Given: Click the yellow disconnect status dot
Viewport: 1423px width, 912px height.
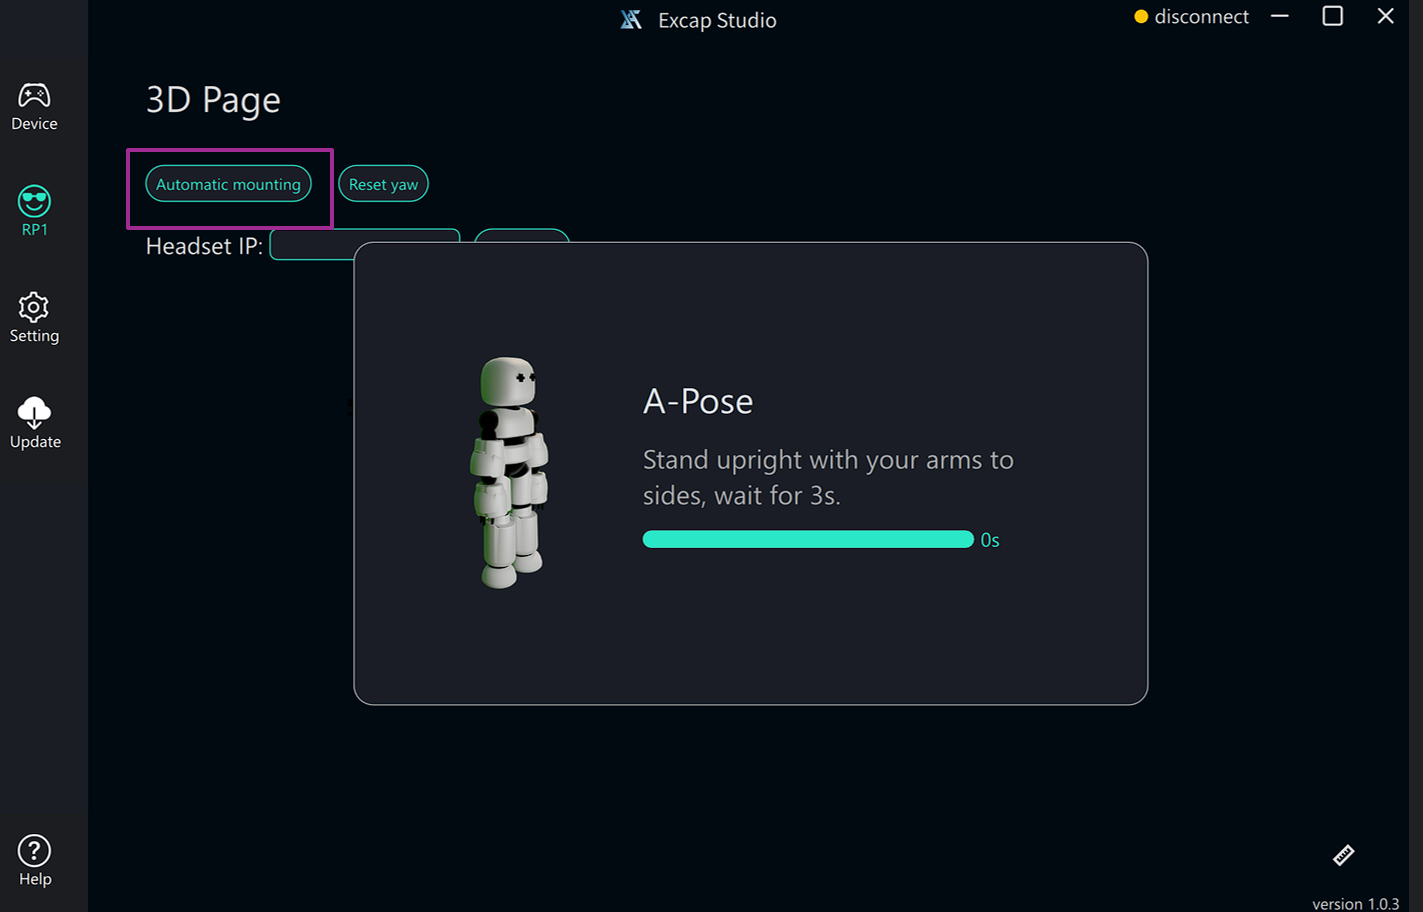Looking at the screenshot, I should coord(1140,17).
